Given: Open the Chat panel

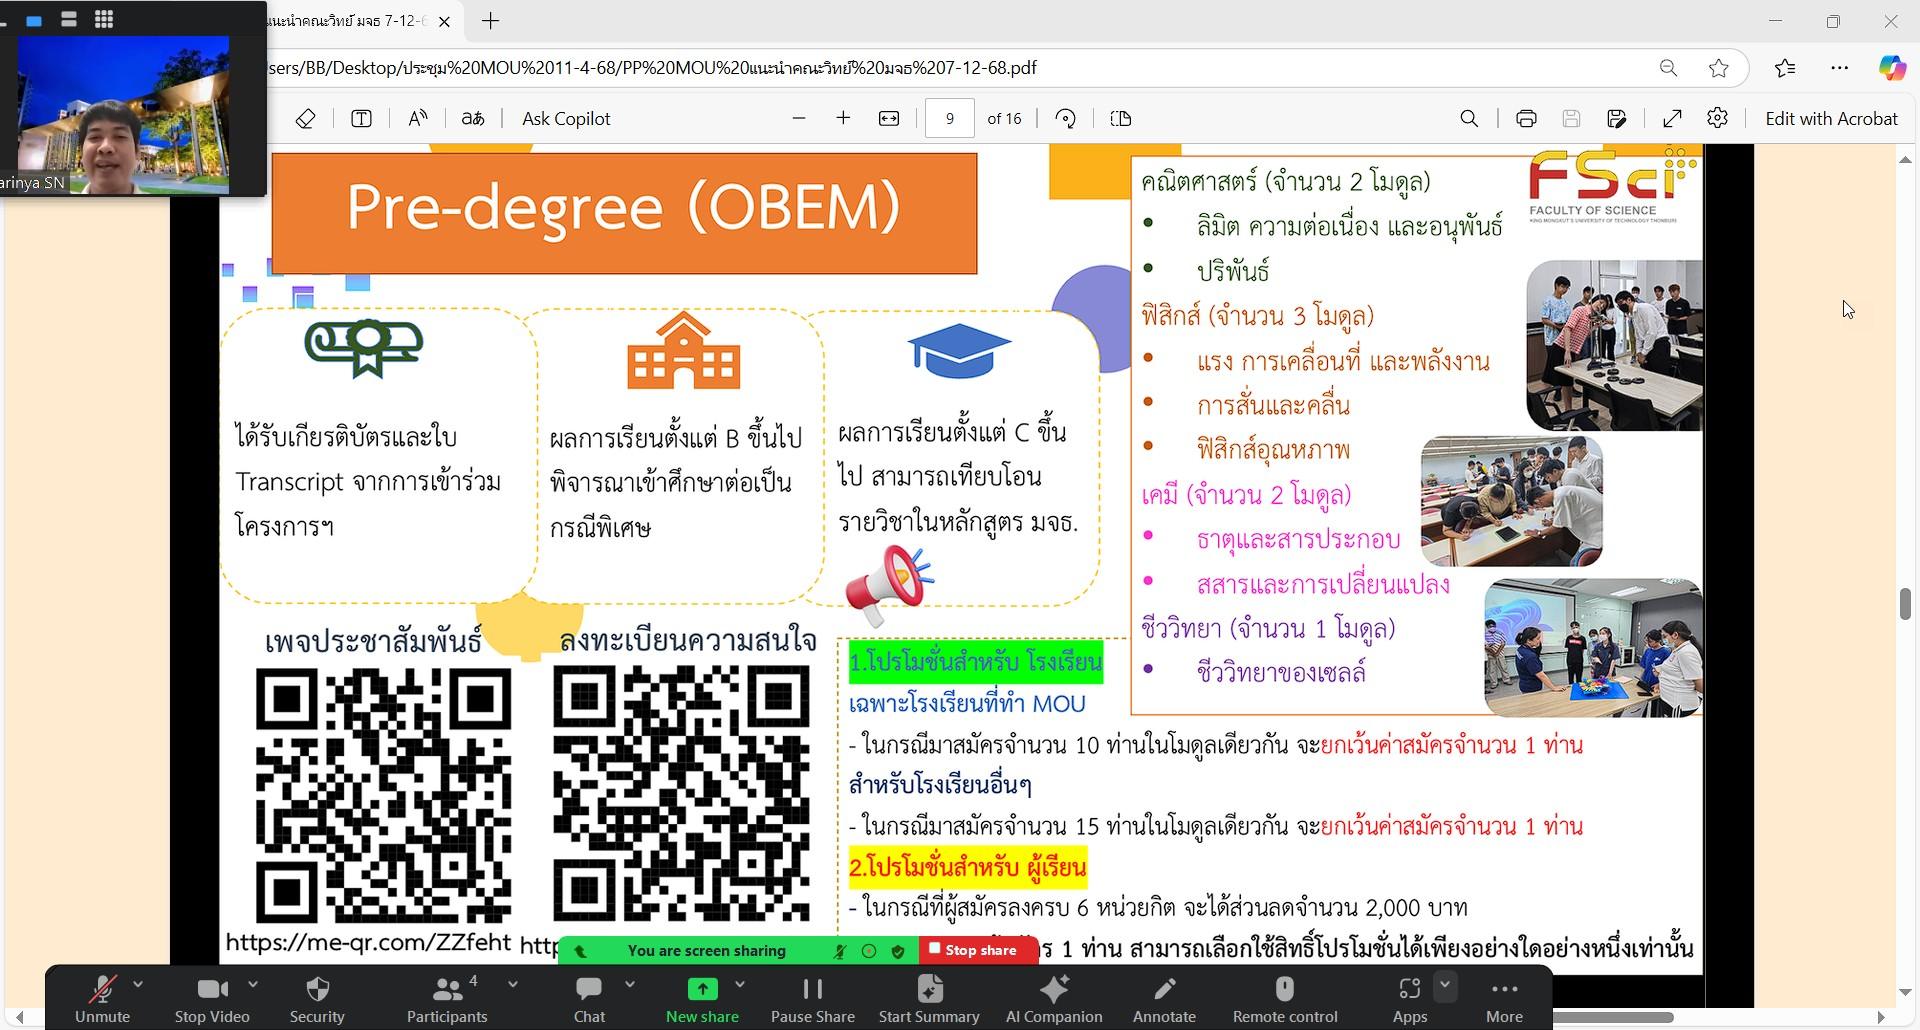Looking at the screenshot, I should click(x=589, y=999).
